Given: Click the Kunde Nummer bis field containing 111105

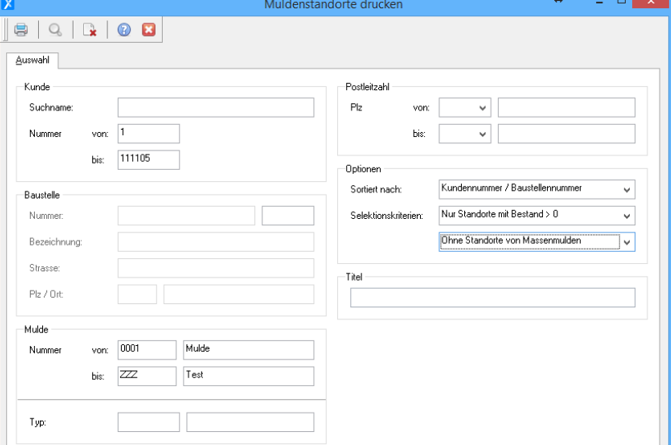Looking at the screenshot, I should [x=148, y=159].
